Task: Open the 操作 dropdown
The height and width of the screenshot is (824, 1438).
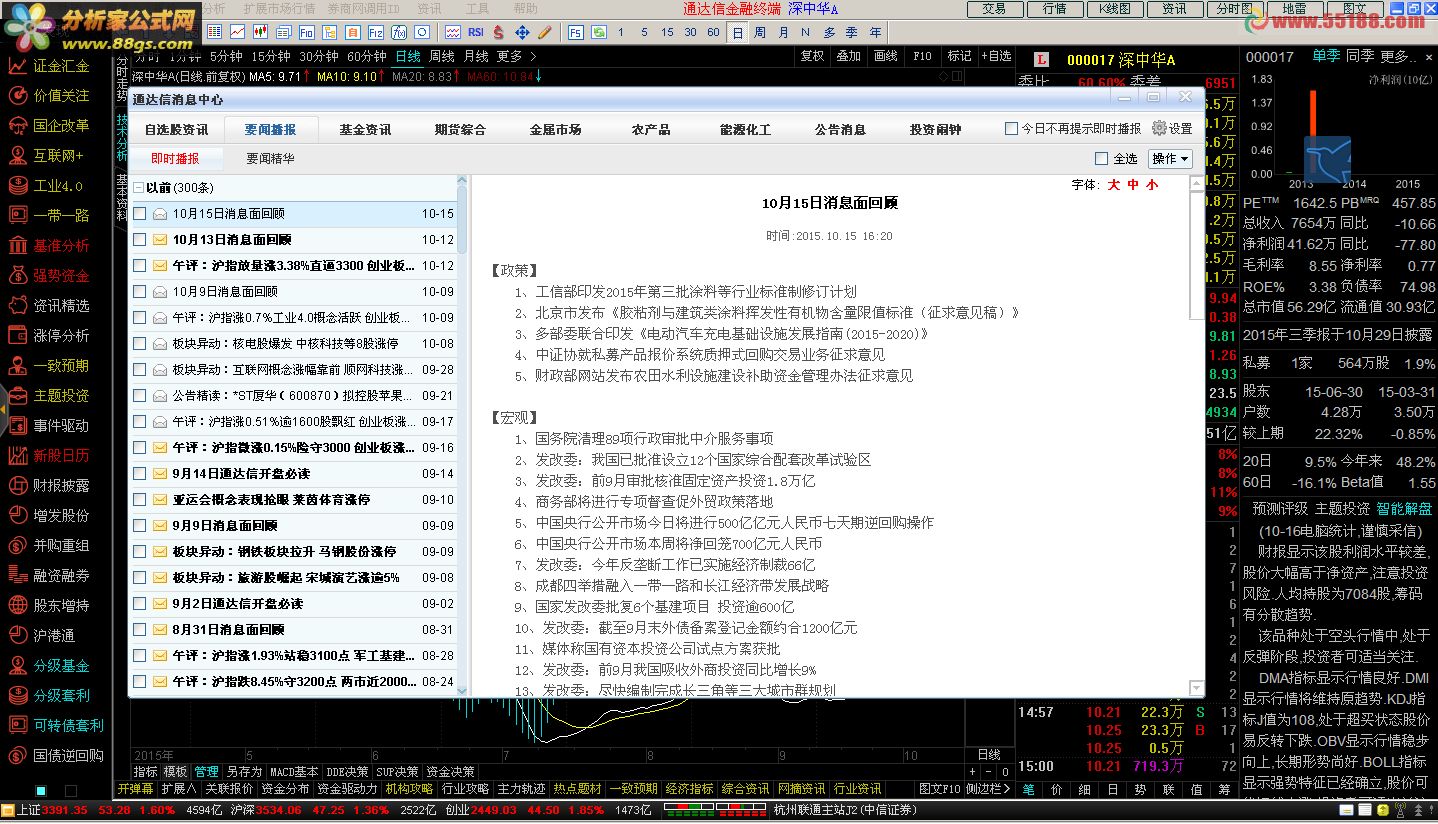Action: tap(1170, 159)
